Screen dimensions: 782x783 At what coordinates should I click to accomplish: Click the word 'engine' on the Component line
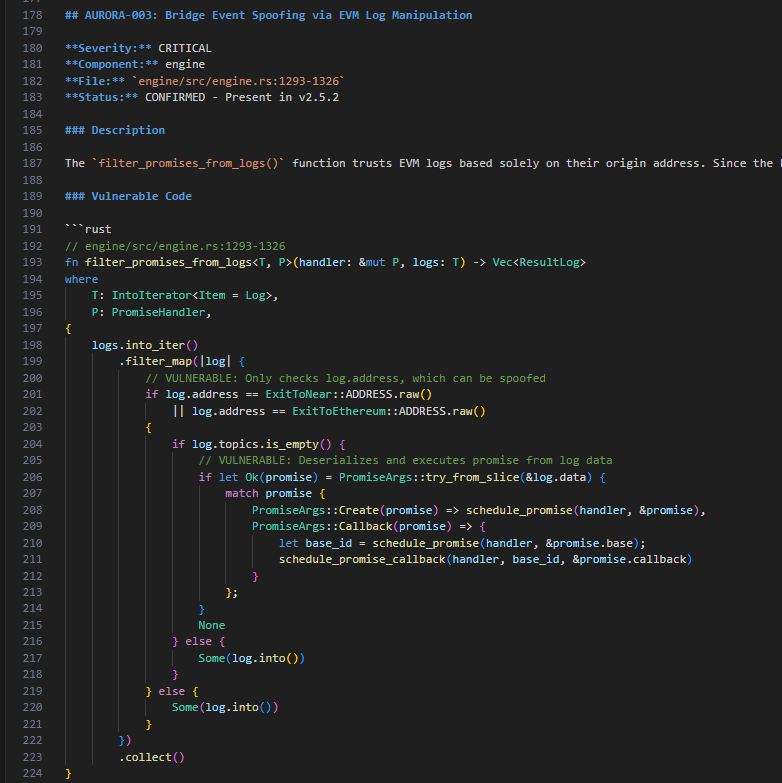(x=185, y=64)
